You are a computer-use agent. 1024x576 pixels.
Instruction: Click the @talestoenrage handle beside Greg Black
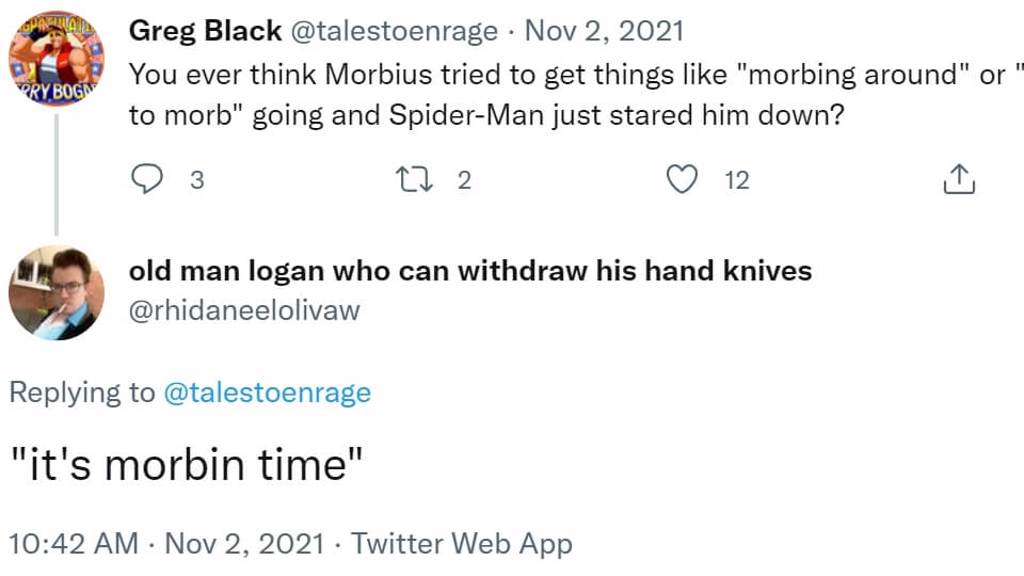coord(393,31)
